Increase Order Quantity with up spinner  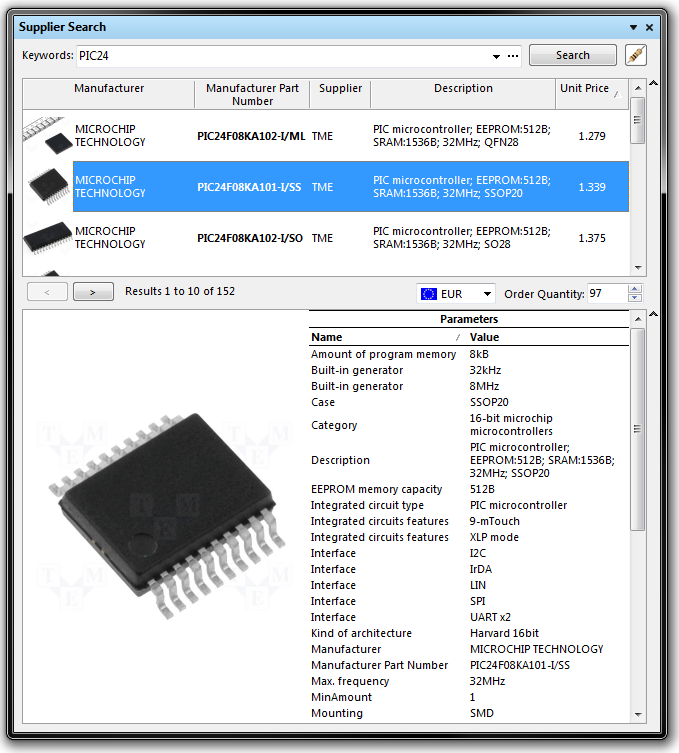(635, 289)
